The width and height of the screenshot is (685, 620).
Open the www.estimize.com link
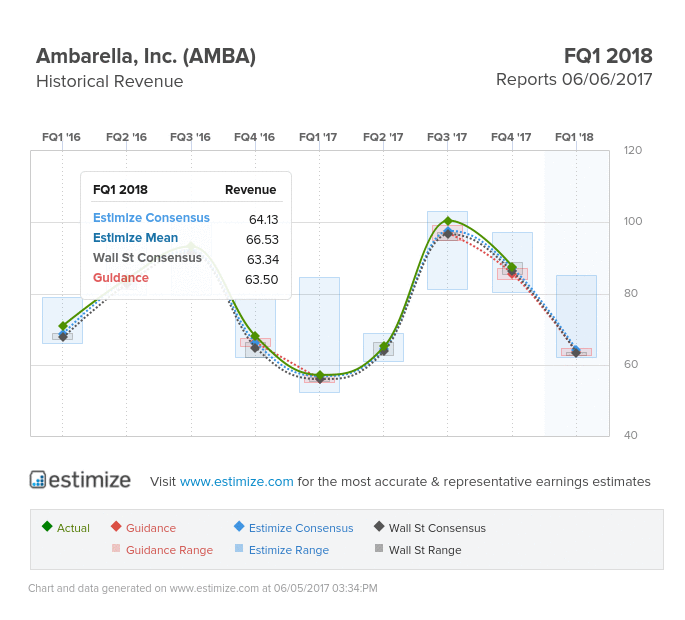tap(236, 481)
